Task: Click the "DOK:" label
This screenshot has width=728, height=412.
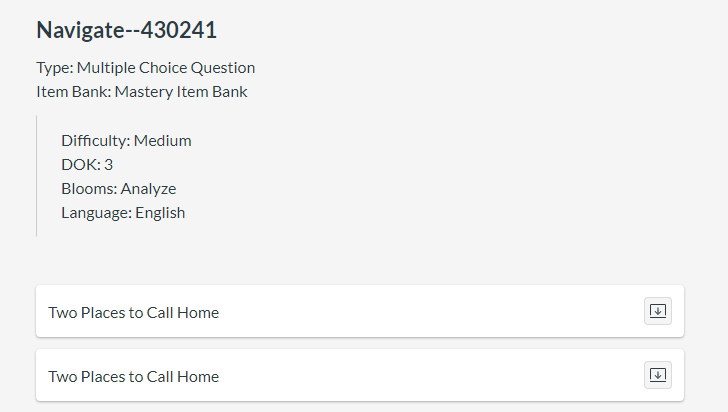Action: [81, 164]
